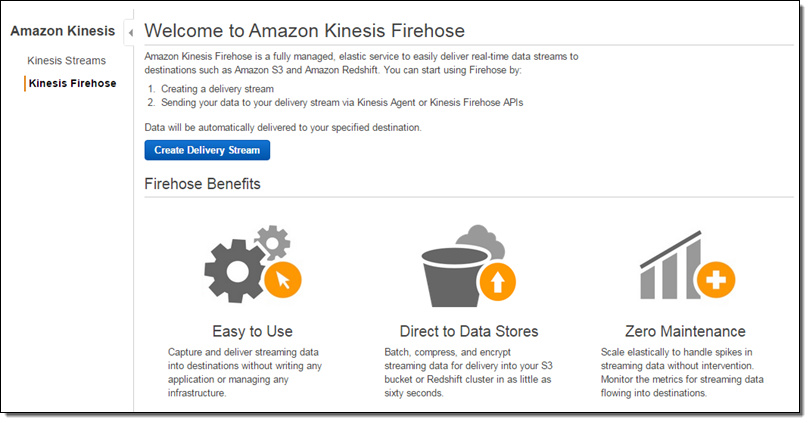Click the Direct to Data Stores heading
810x423 pixels.
[x=469, y=331]
